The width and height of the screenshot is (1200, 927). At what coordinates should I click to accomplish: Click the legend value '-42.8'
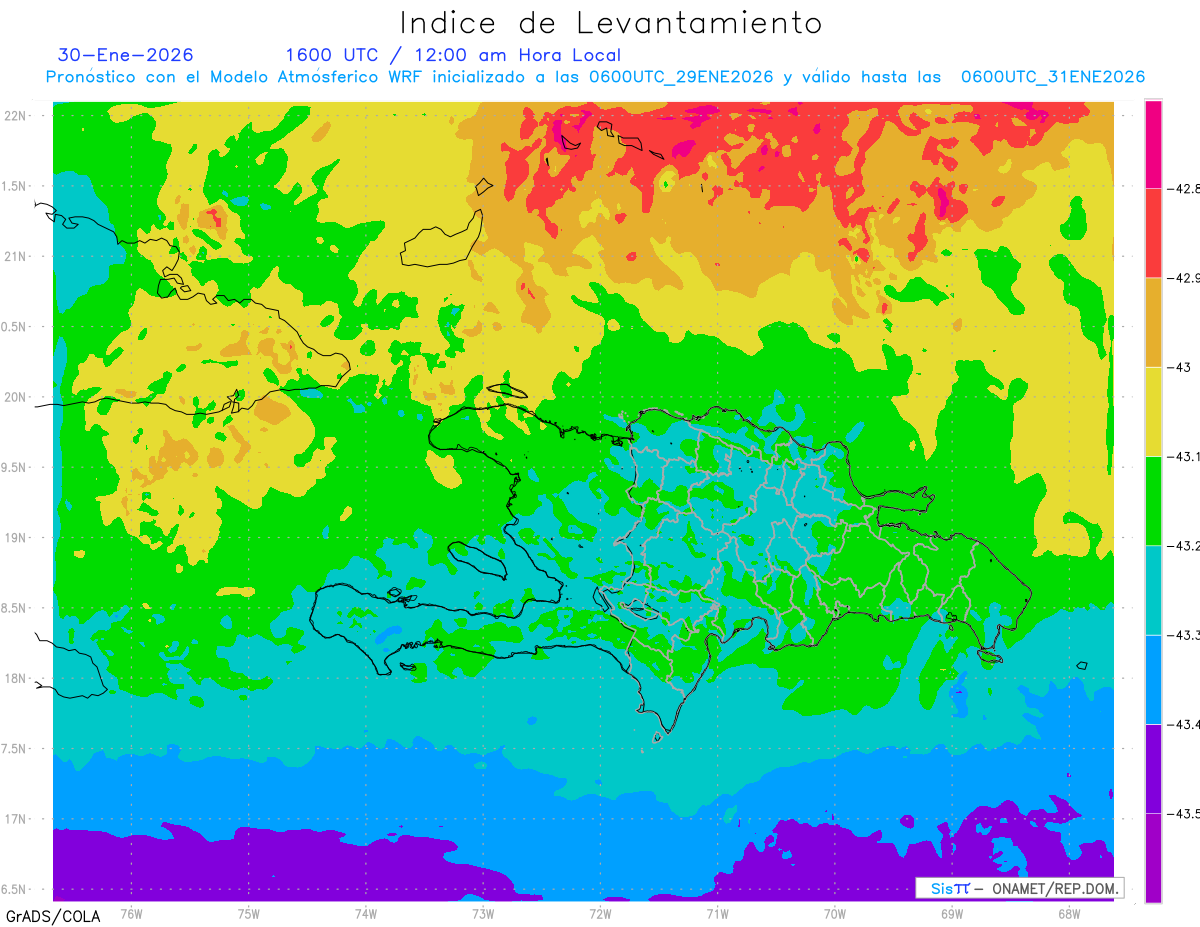[1186, 188]
